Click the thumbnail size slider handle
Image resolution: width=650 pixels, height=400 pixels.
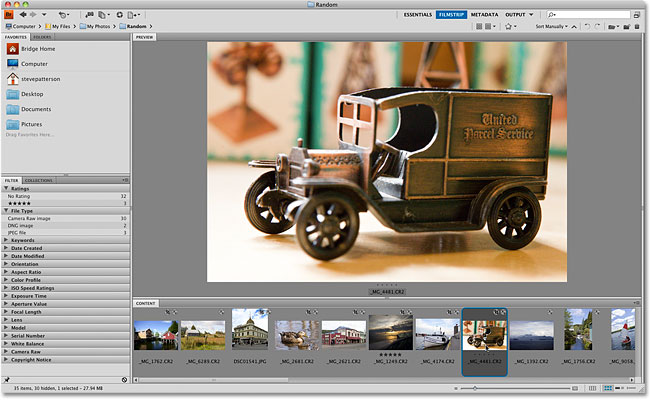[475, 388]
